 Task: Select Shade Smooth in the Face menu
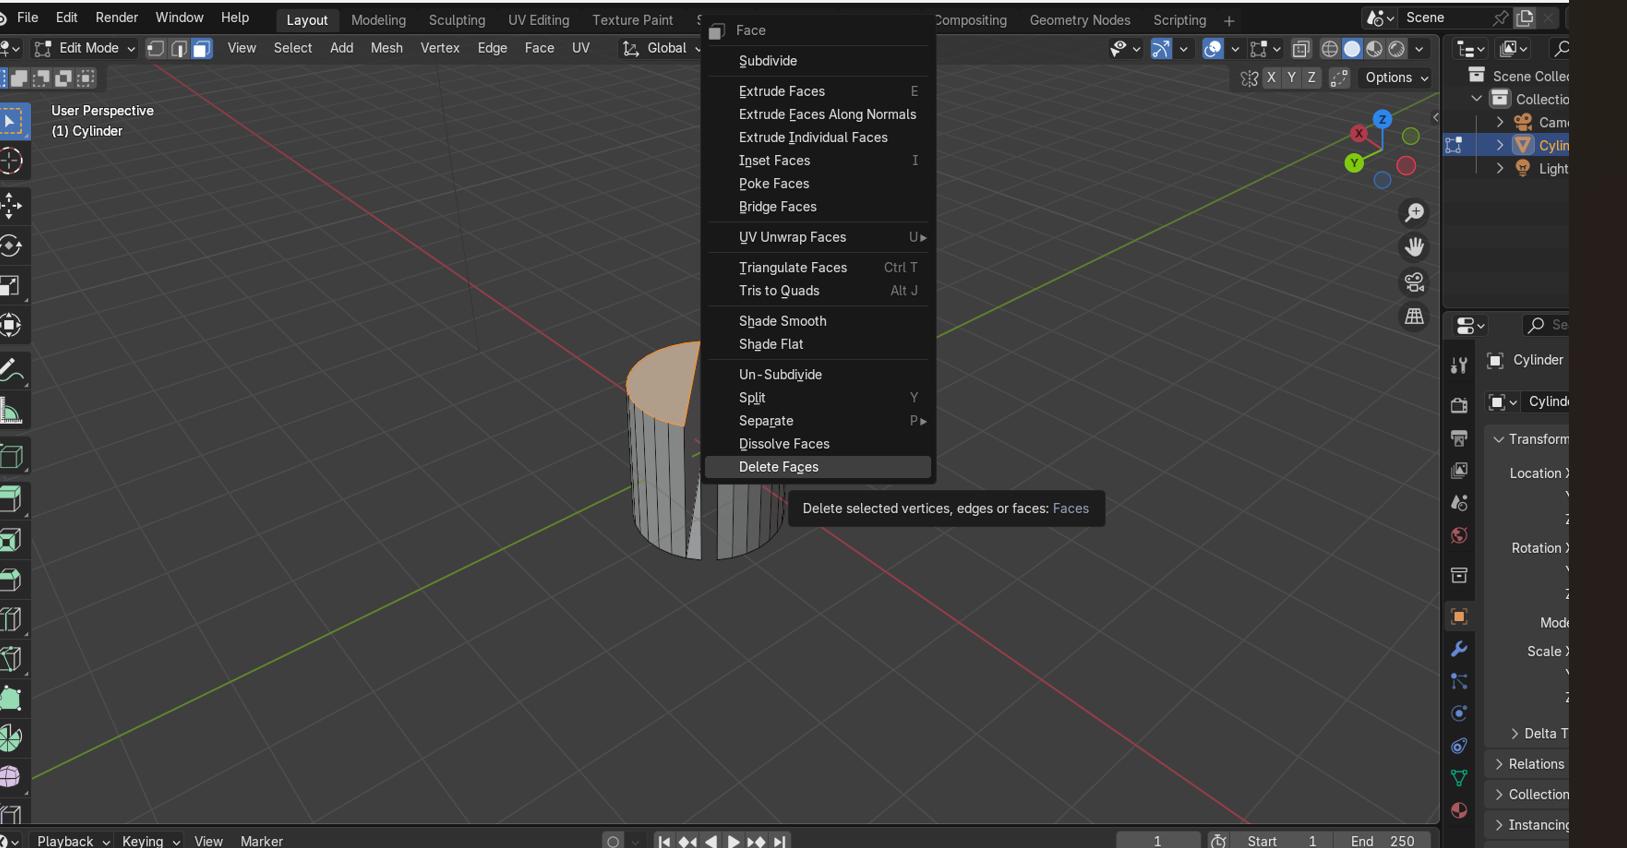tap(818, 321)
